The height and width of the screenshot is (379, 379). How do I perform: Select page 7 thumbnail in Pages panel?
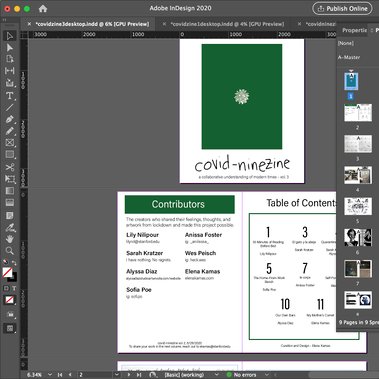[x=358, y=268]
